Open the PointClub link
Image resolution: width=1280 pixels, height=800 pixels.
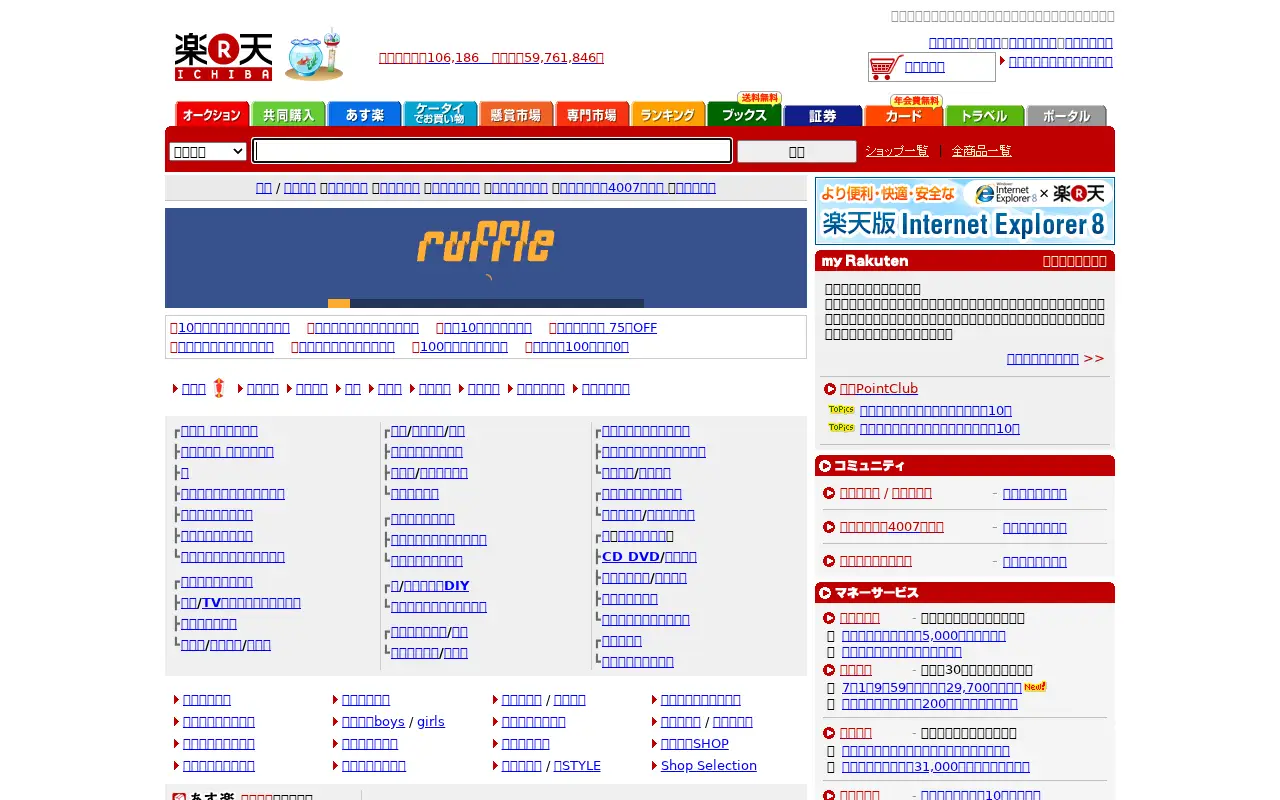click(x=879, y=389)
